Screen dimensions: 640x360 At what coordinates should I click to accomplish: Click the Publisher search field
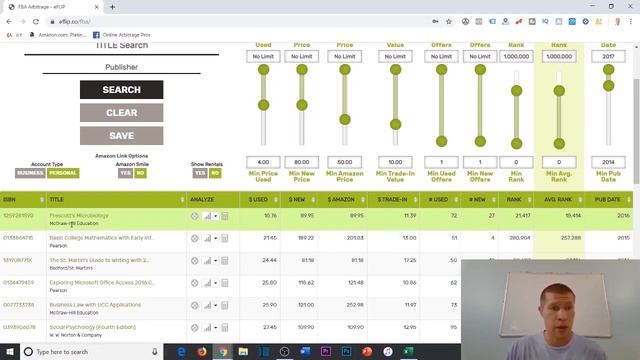point(122,67)
